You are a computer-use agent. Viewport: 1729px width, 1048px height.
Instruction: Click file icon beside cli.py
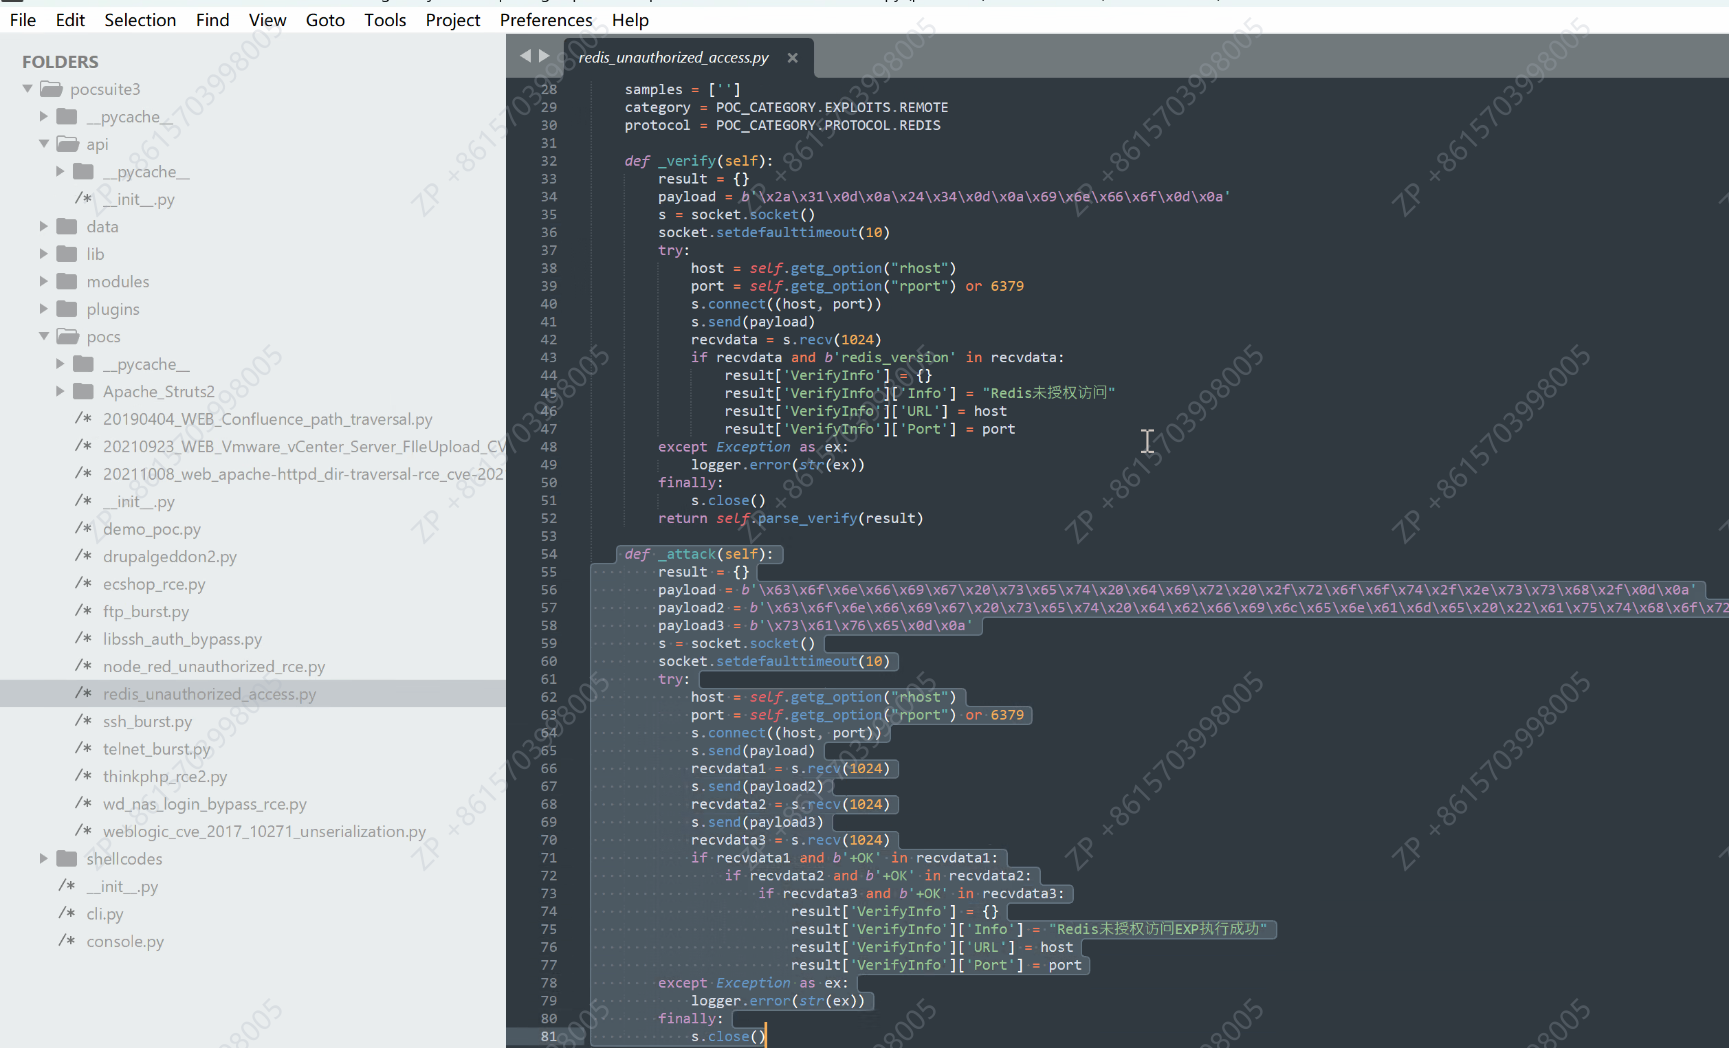[x=67, y=913]
